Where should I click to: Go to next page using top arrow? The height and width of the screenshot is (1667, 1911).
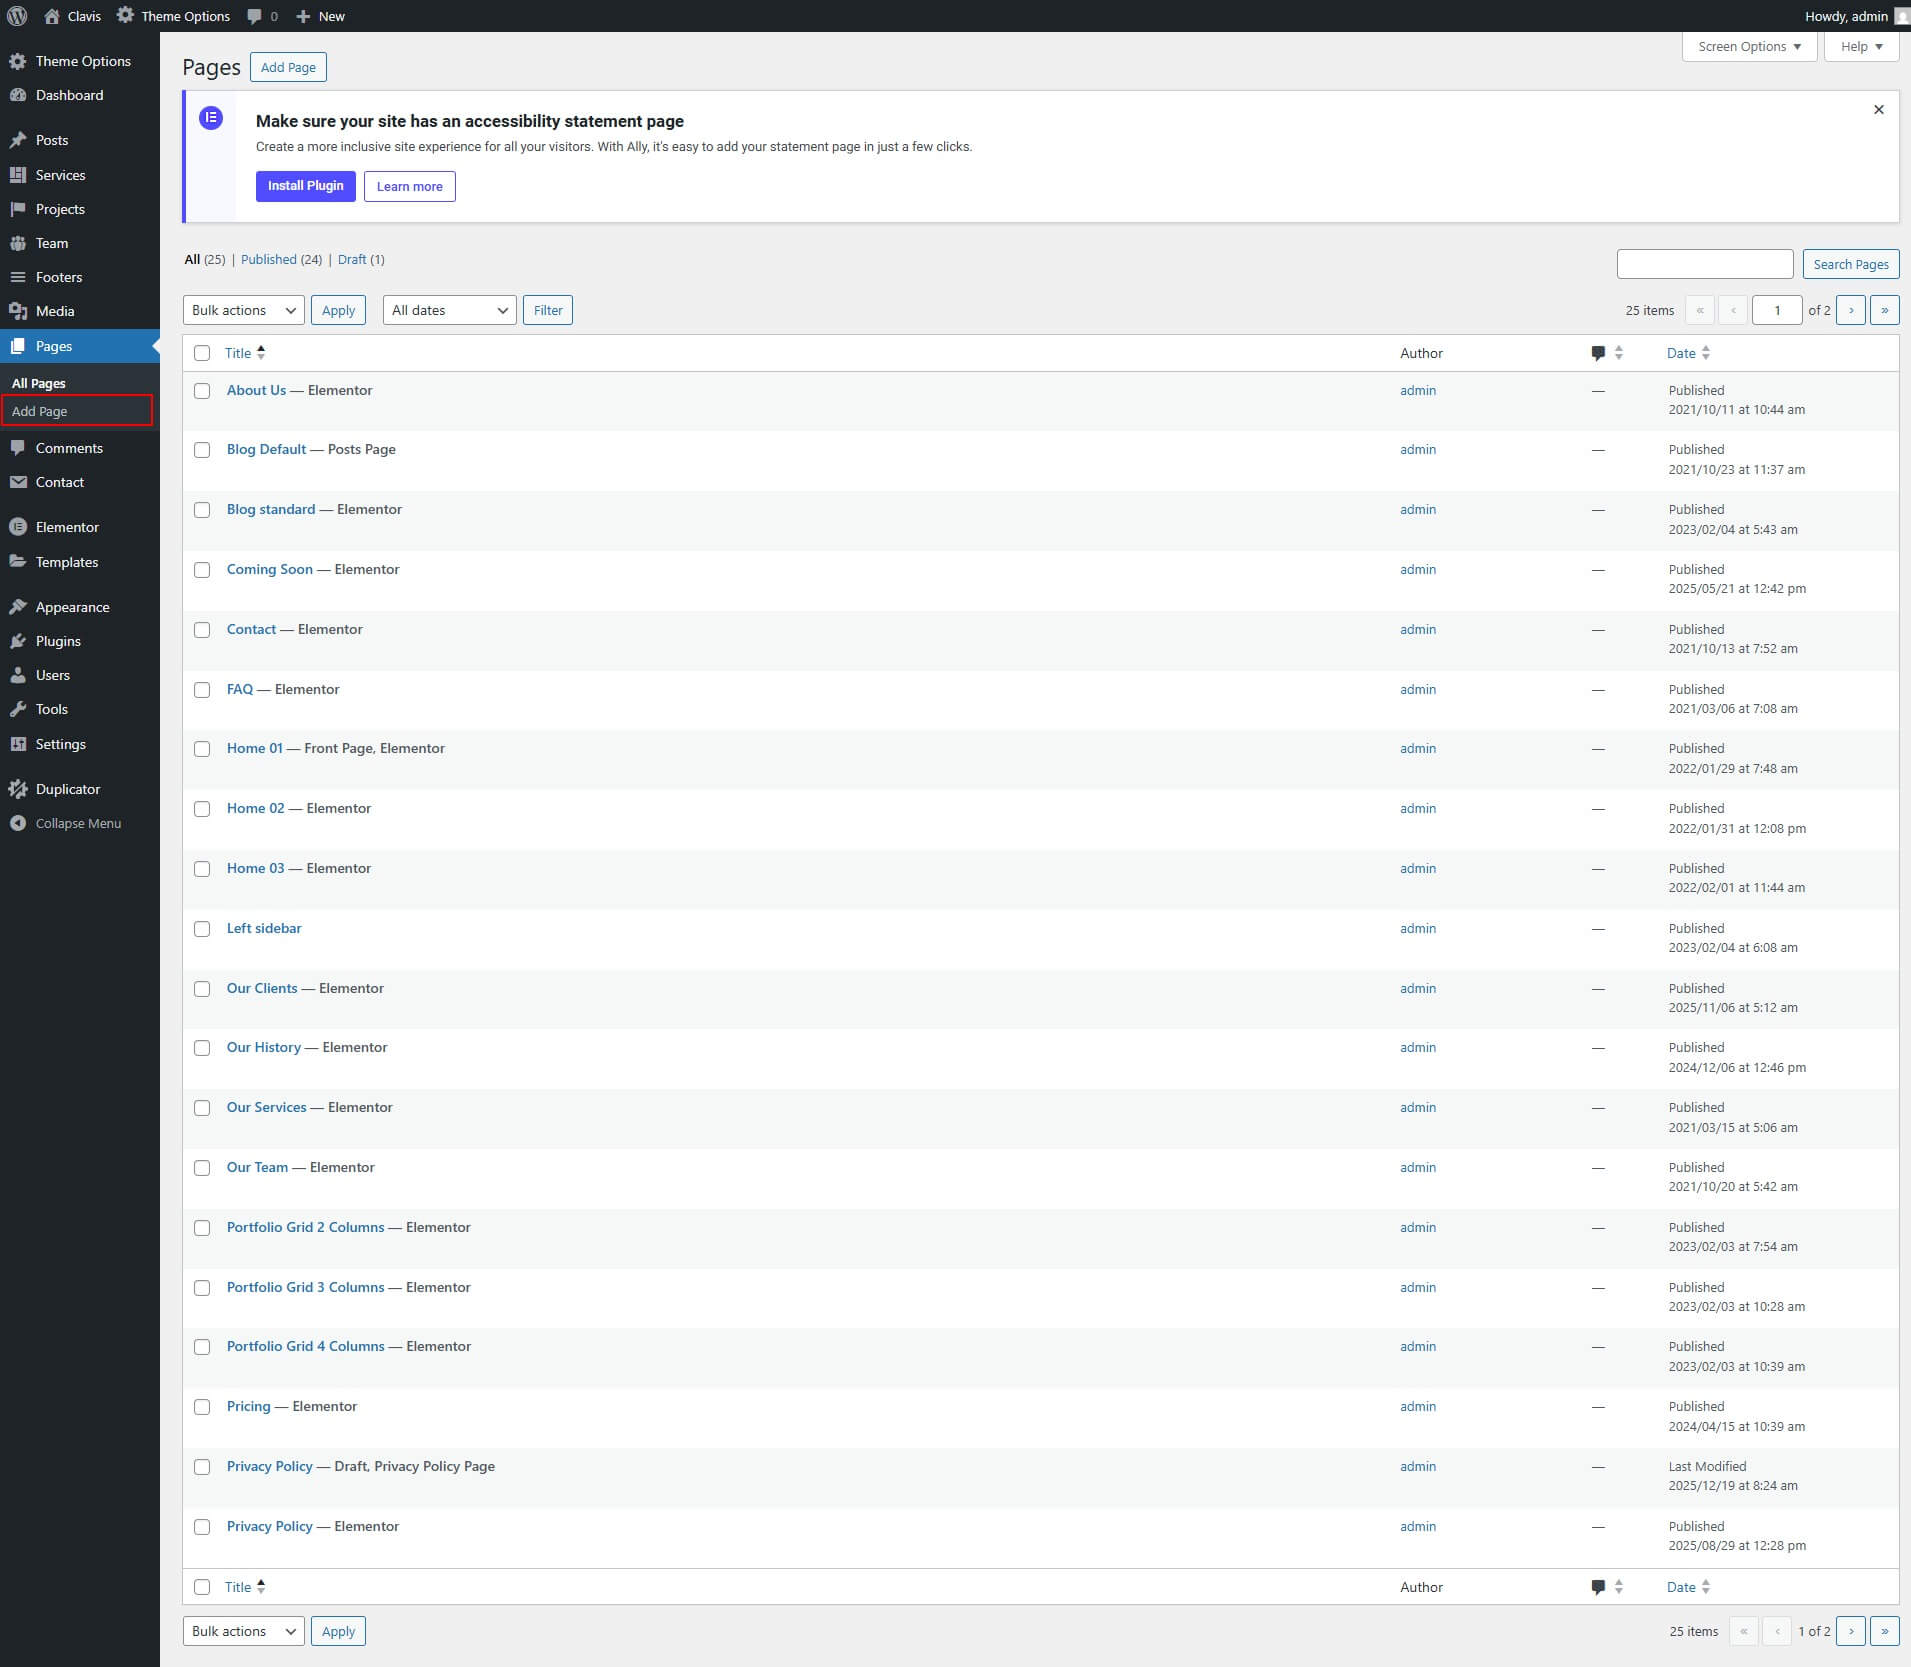click(1850, 310)
